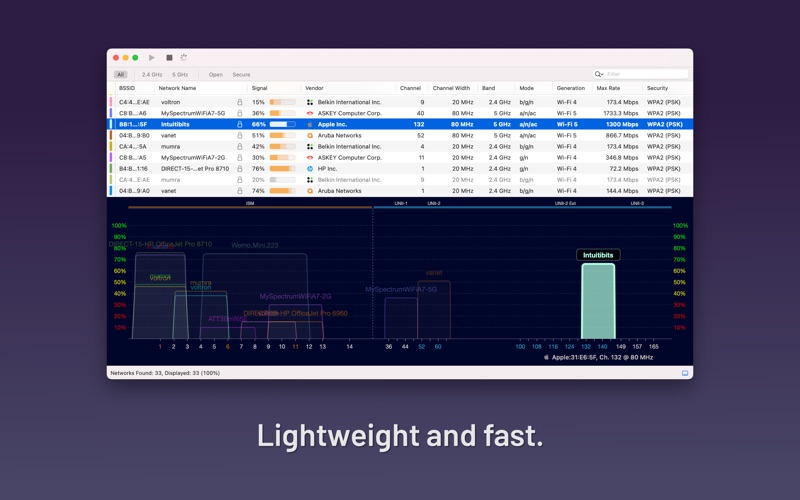Click channel 132 on the graph axis
This screenshot has width=800, height=500.
[x=586, y=346]
